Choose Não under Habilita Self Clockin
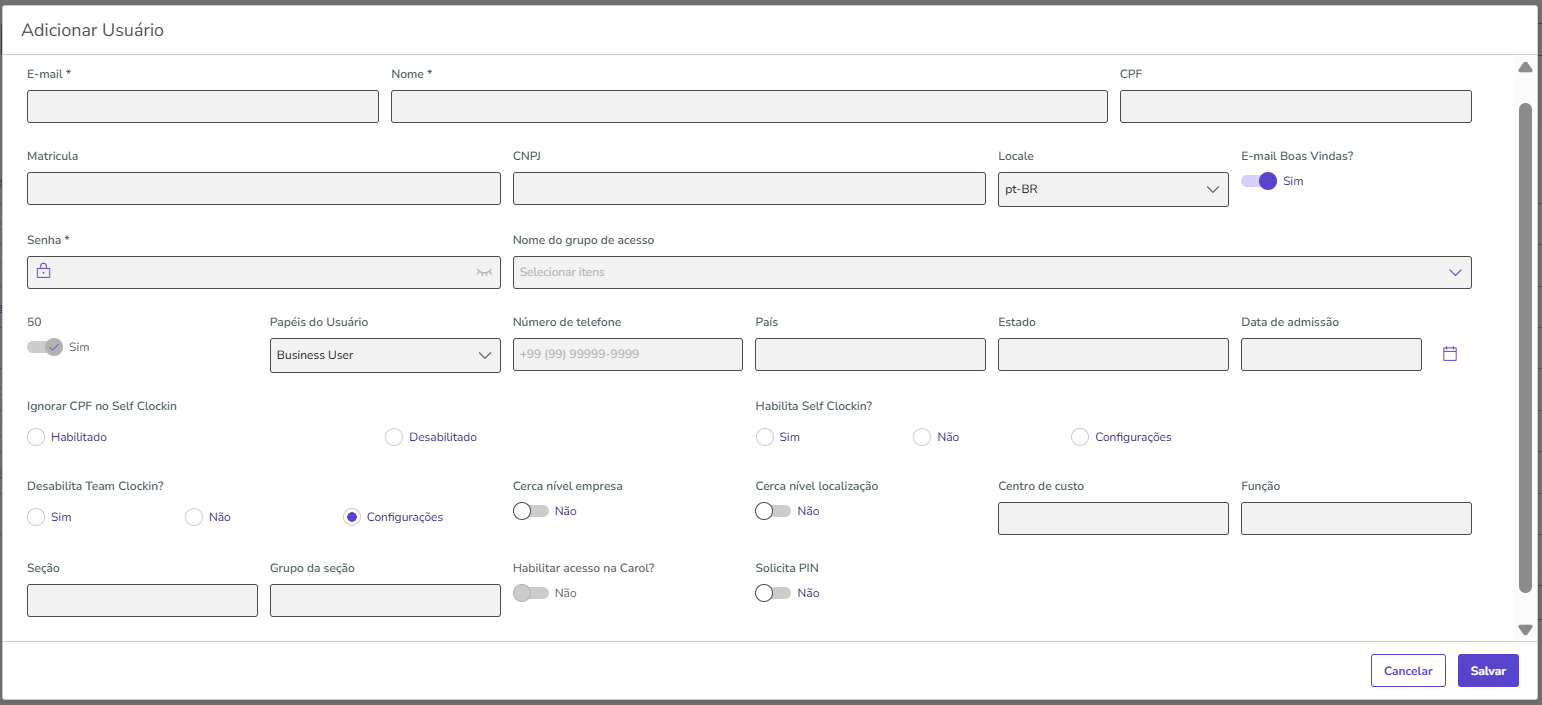 tap(922, 437)
